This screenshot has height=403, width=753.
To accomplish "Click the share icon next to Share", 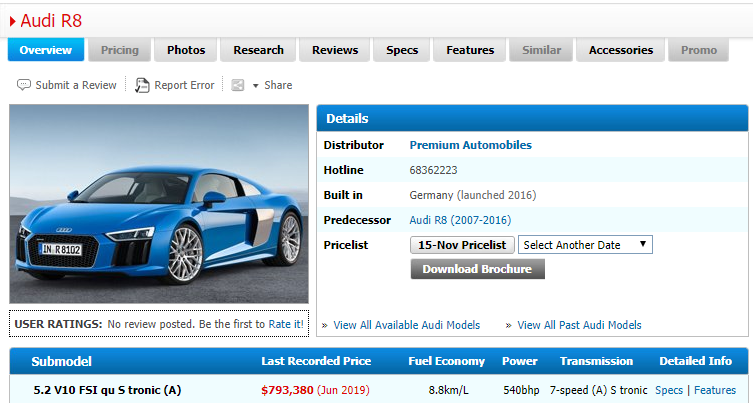I will tap(238, 85).
